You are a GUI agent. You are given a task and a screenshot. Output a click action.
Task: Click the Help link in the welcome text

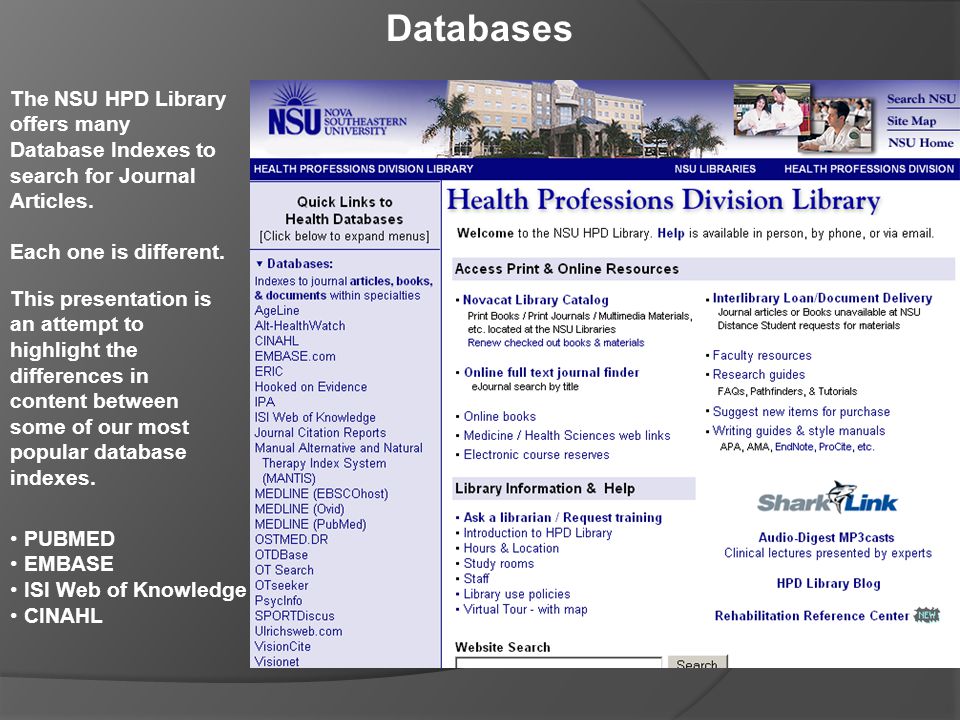click(670, 233)
